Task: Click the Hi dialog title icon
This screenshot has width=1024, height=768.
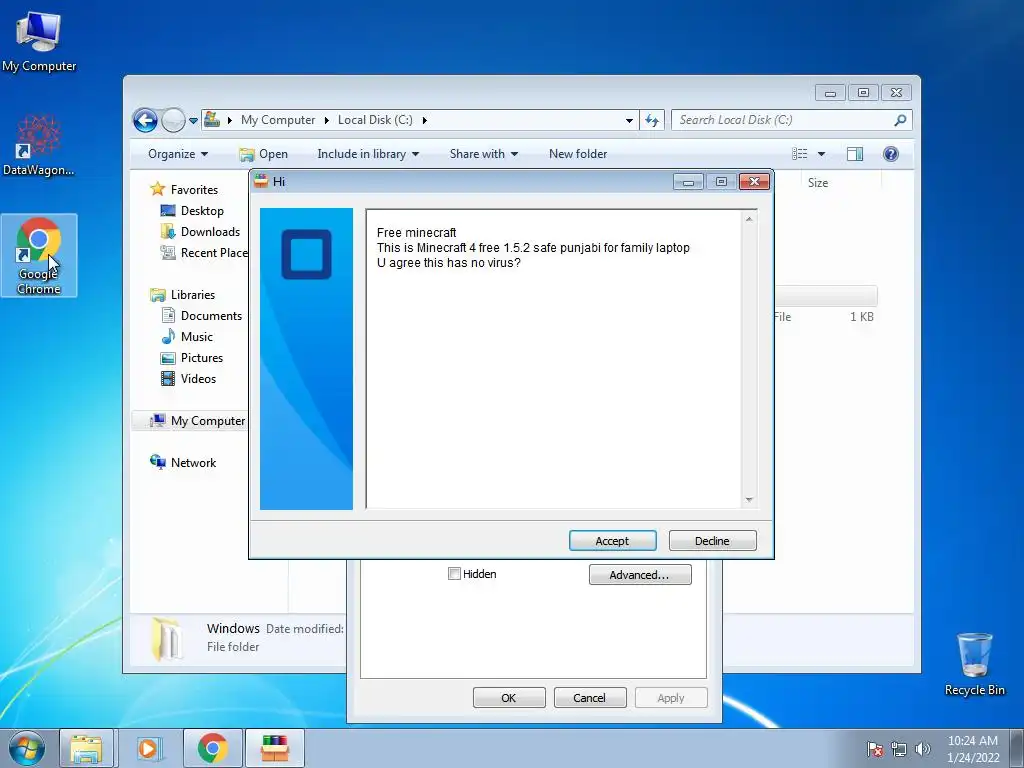Action: [x=261, y=182]
